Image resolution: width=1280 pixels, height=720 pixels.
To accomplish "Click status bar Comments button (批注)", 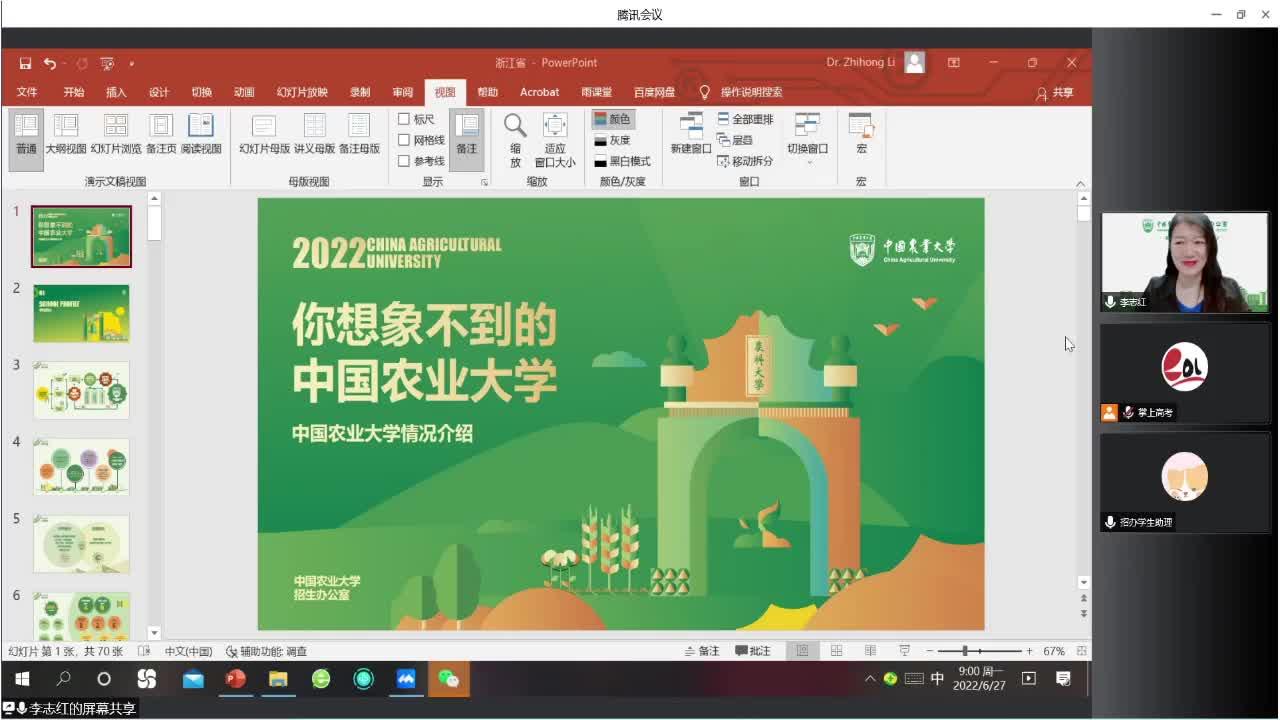I will click(x=753, y=651).
